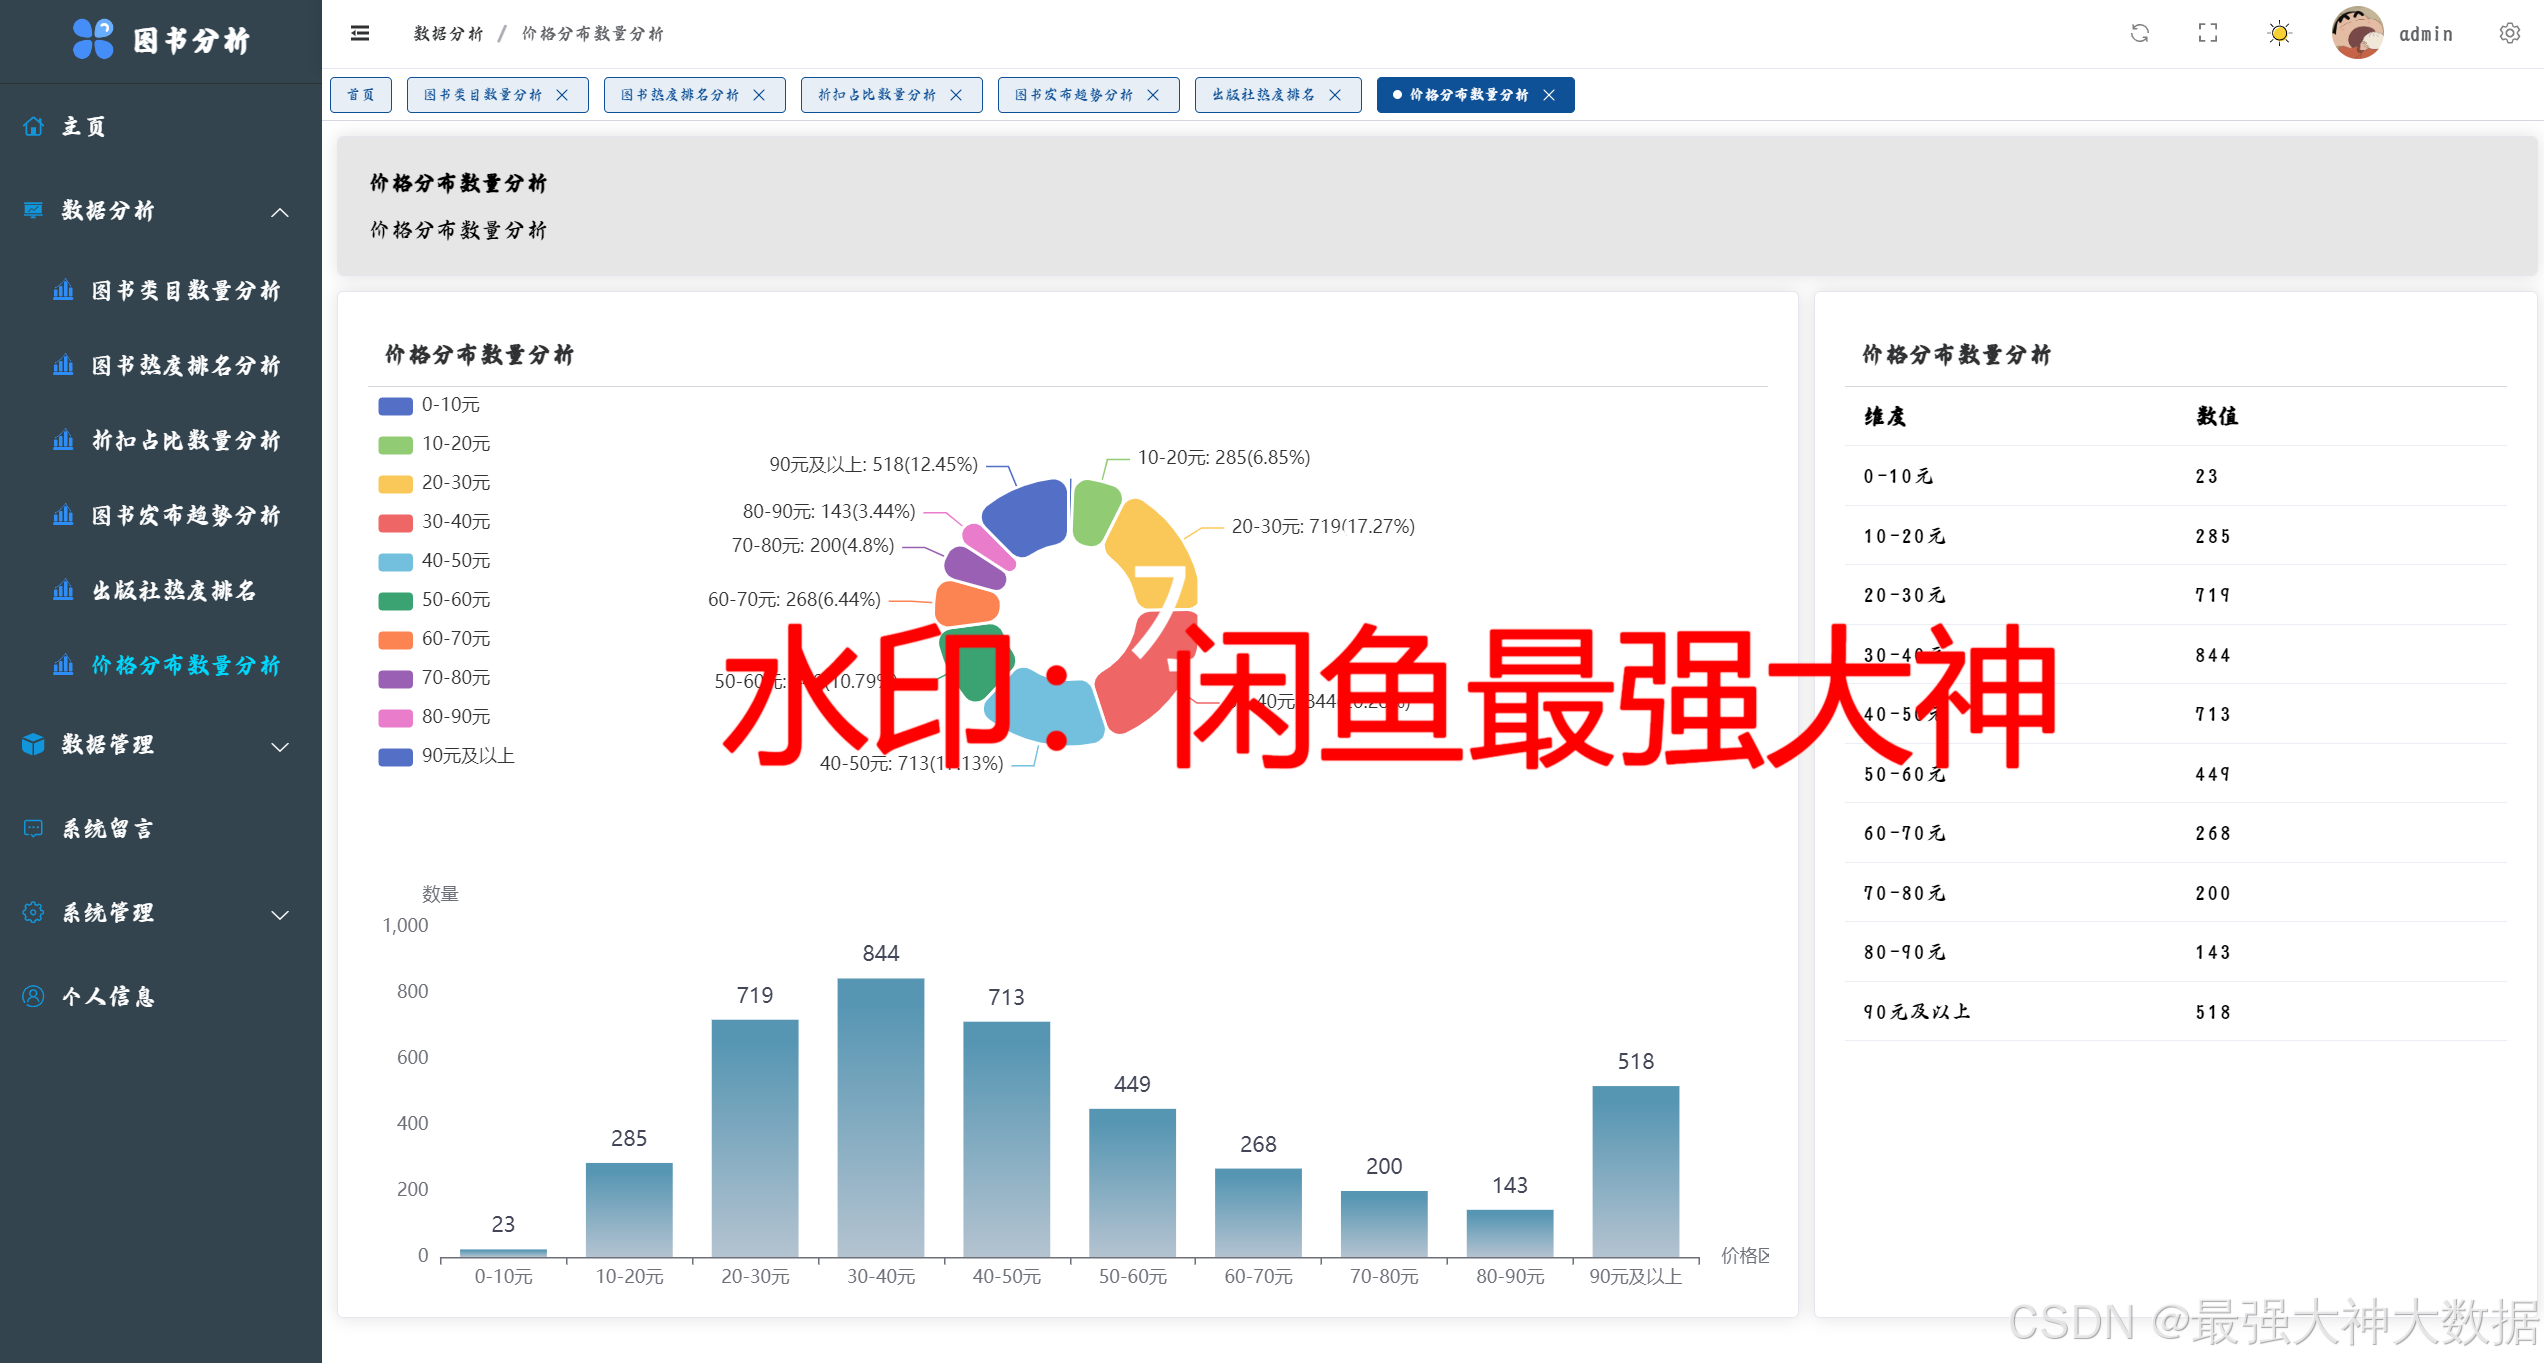2544x1363 pixels.
Task: Close the 图书热度排名分析 tab
Action: point(759,95)
